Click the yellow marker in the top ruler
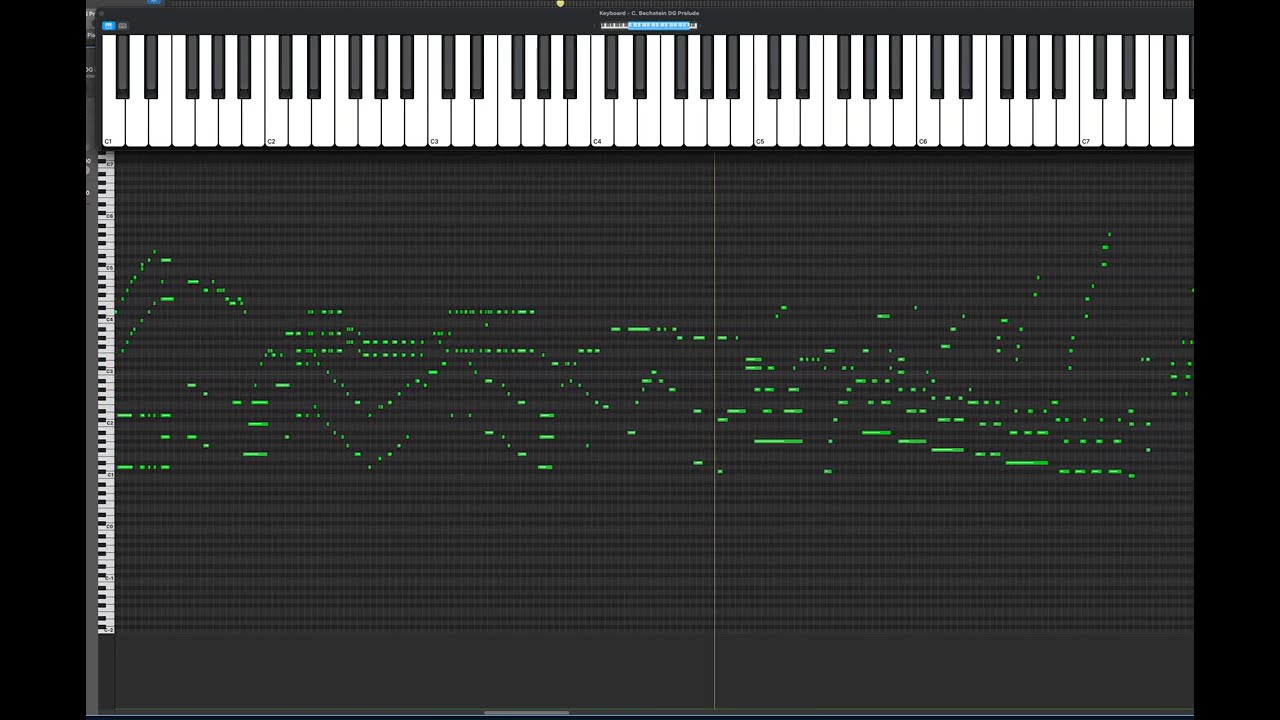Screen dimensions: 1280x720 click(x=560, y=4)
